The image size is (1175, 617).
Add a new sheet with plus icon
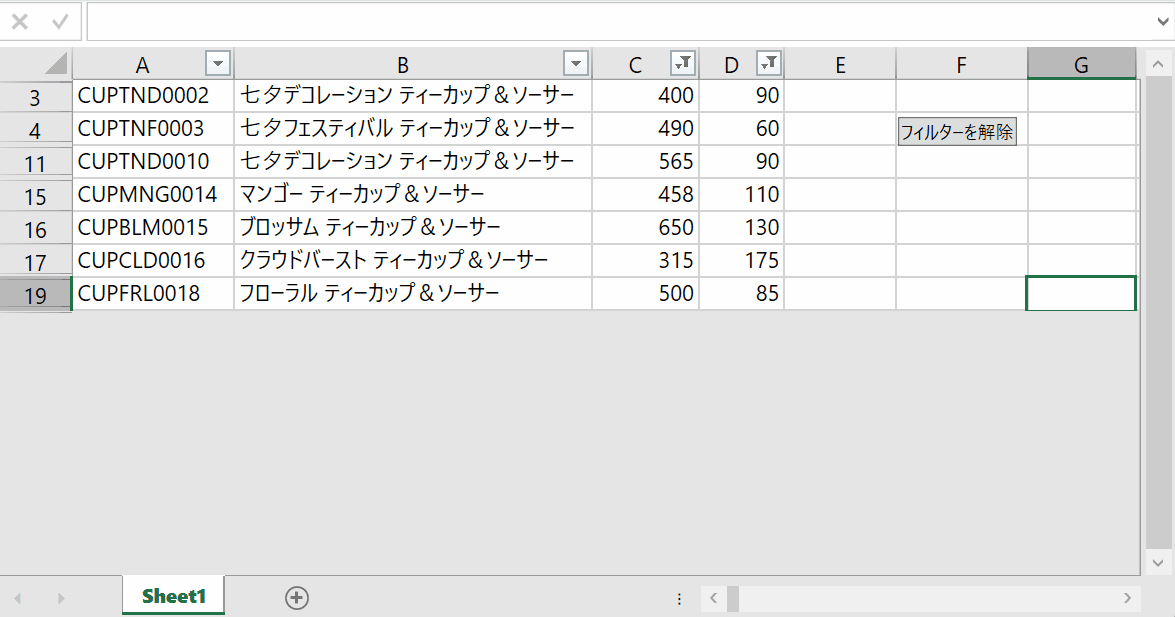tap(297, 598)
